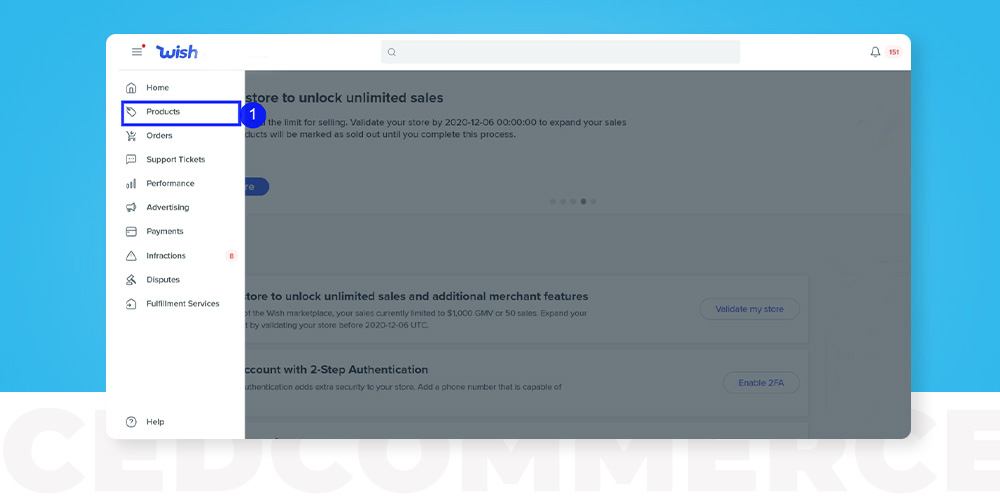
Task: Focus the top search field
Action: tap(561, 52)
